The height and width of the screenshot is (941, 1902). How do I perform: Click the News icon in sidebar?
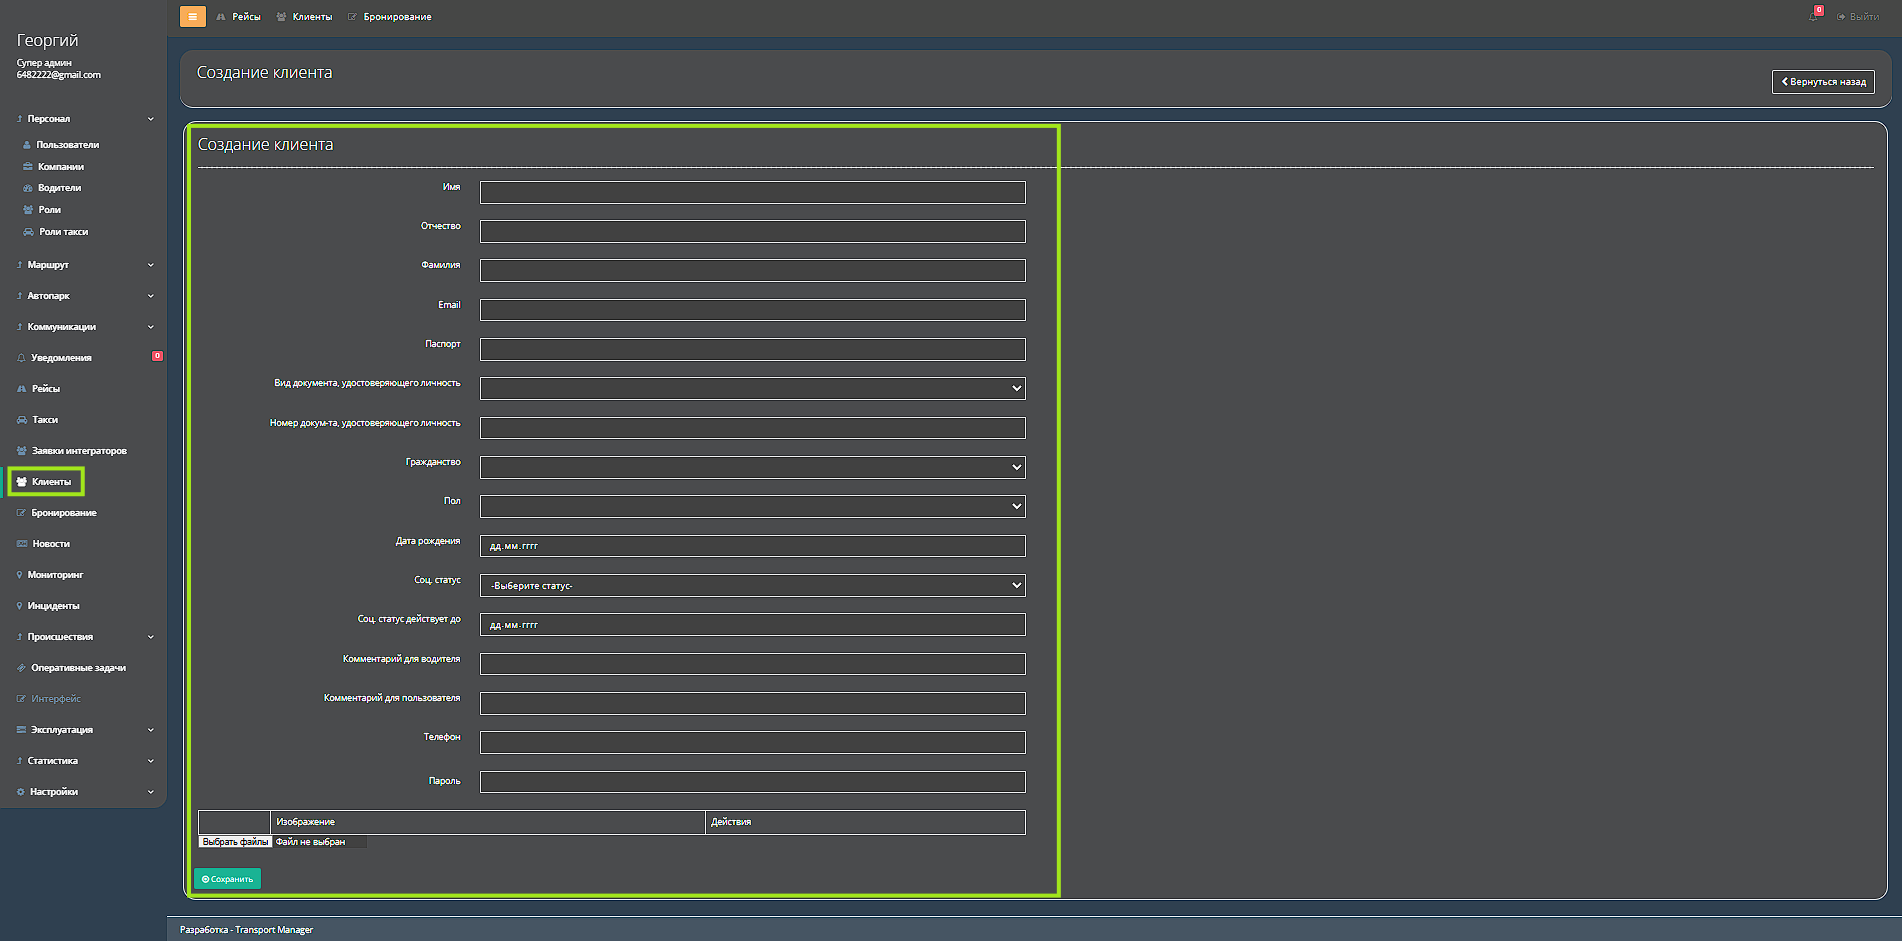click(22, 544)
